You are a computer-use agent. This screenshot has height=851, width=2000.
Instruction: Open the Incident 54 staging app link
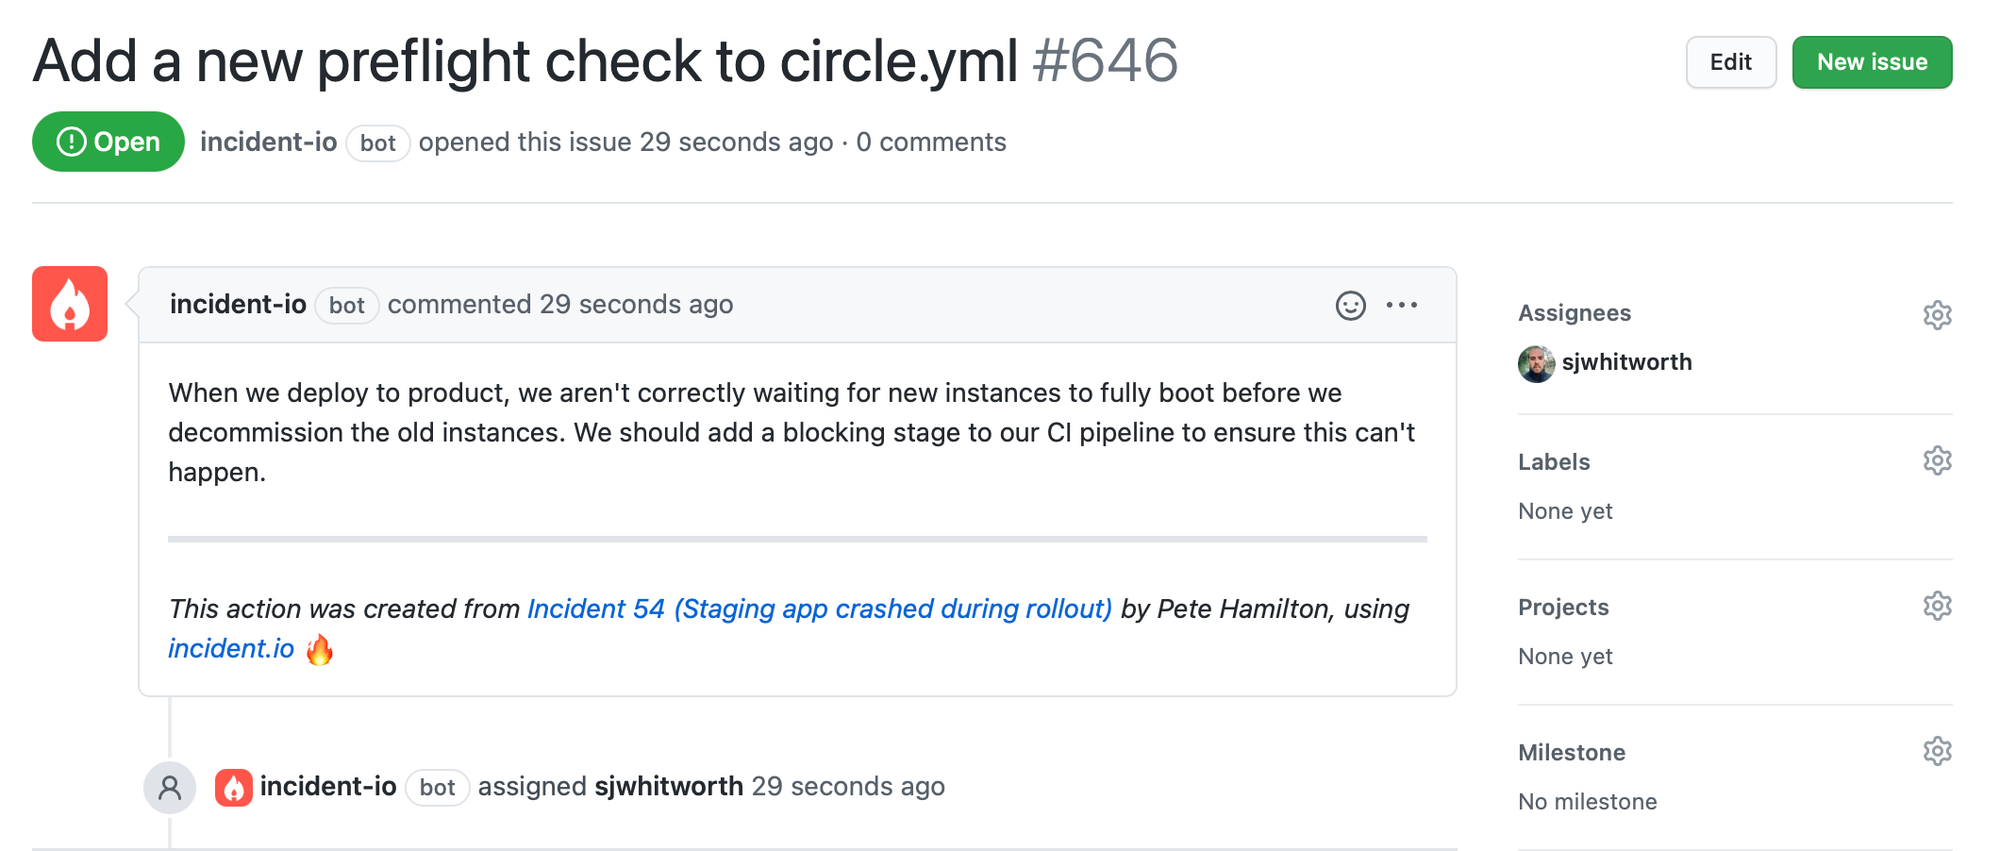click(x=819, y=608)
